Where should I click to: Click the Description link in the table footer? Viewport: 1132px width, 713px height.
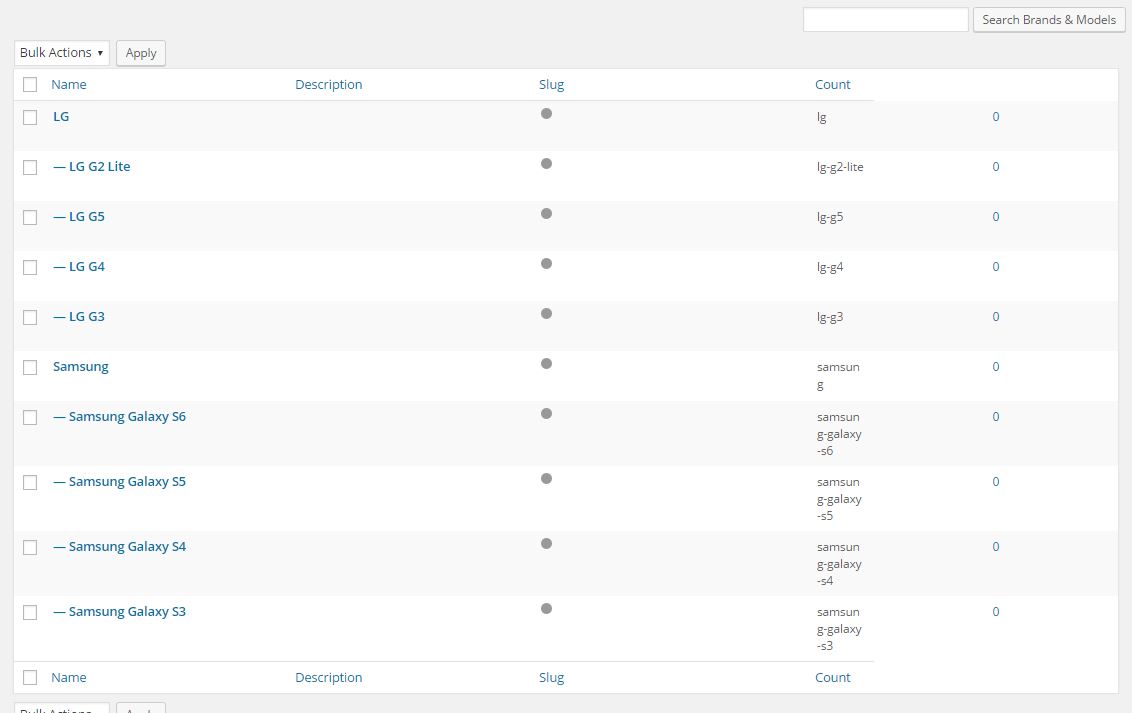coord(328,678)
